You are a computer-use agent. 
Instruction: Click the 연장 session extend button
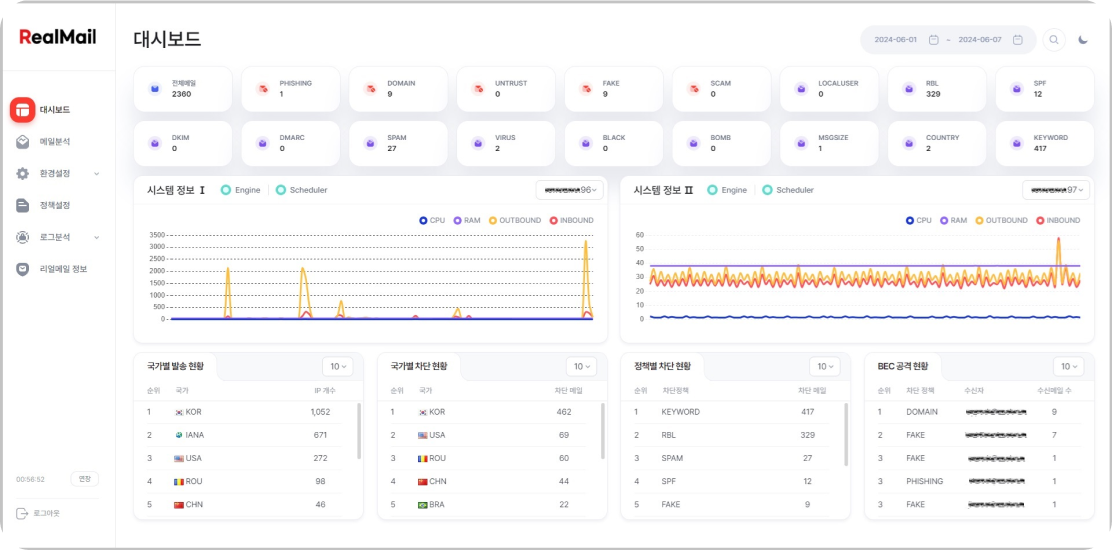point(85,479)
